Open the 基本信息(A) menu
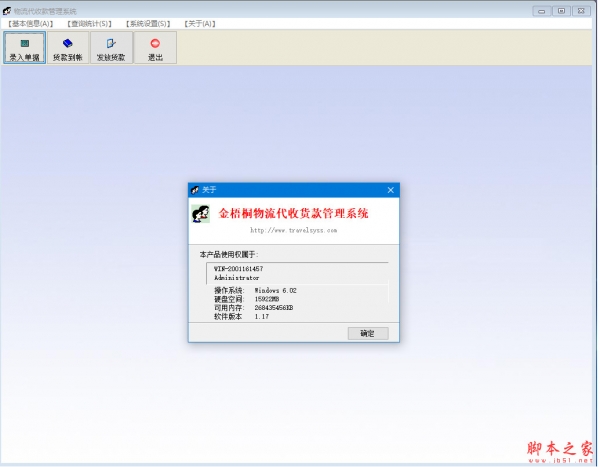The height and width of the screenshot is (467, 600). (31, 24)
